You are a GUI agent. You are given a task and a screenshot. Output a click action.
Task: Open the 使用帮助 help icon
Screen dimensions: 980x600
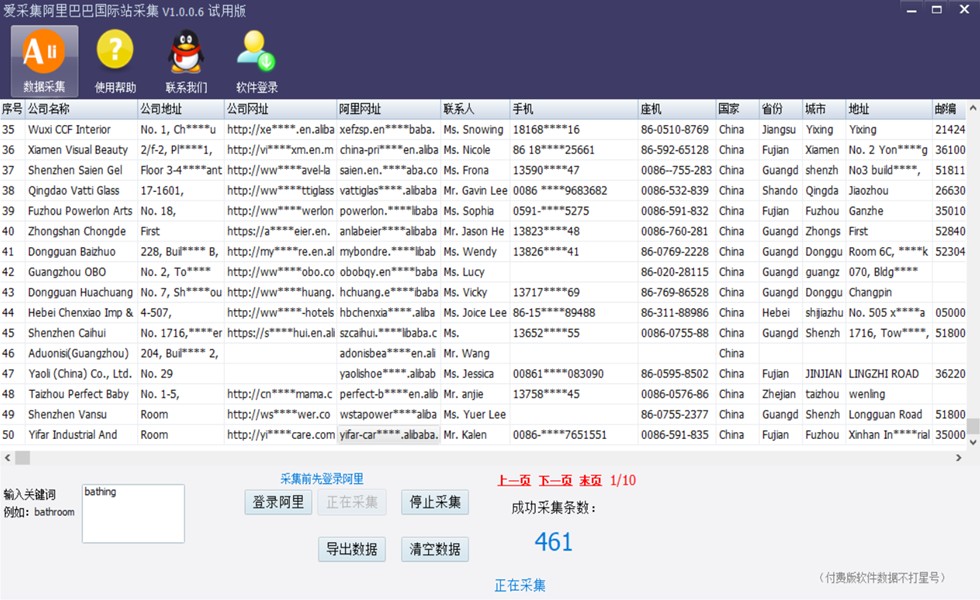pos(115,61)
